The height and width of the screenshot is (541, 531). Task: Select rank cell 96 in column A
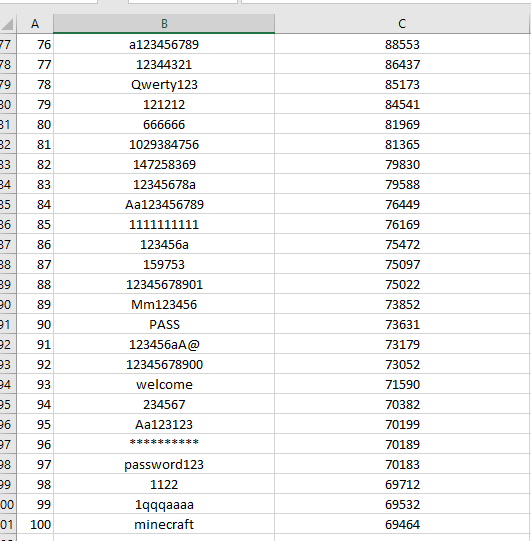click(35, 444)
